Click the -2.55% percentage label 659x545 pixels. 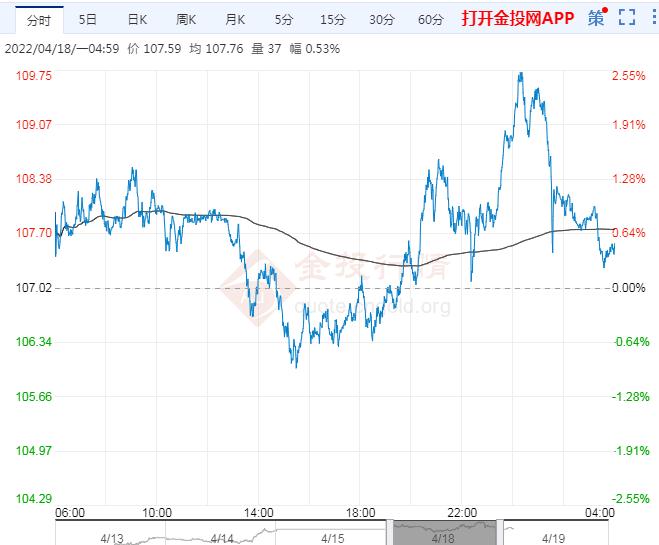click(x=630, y=499)
